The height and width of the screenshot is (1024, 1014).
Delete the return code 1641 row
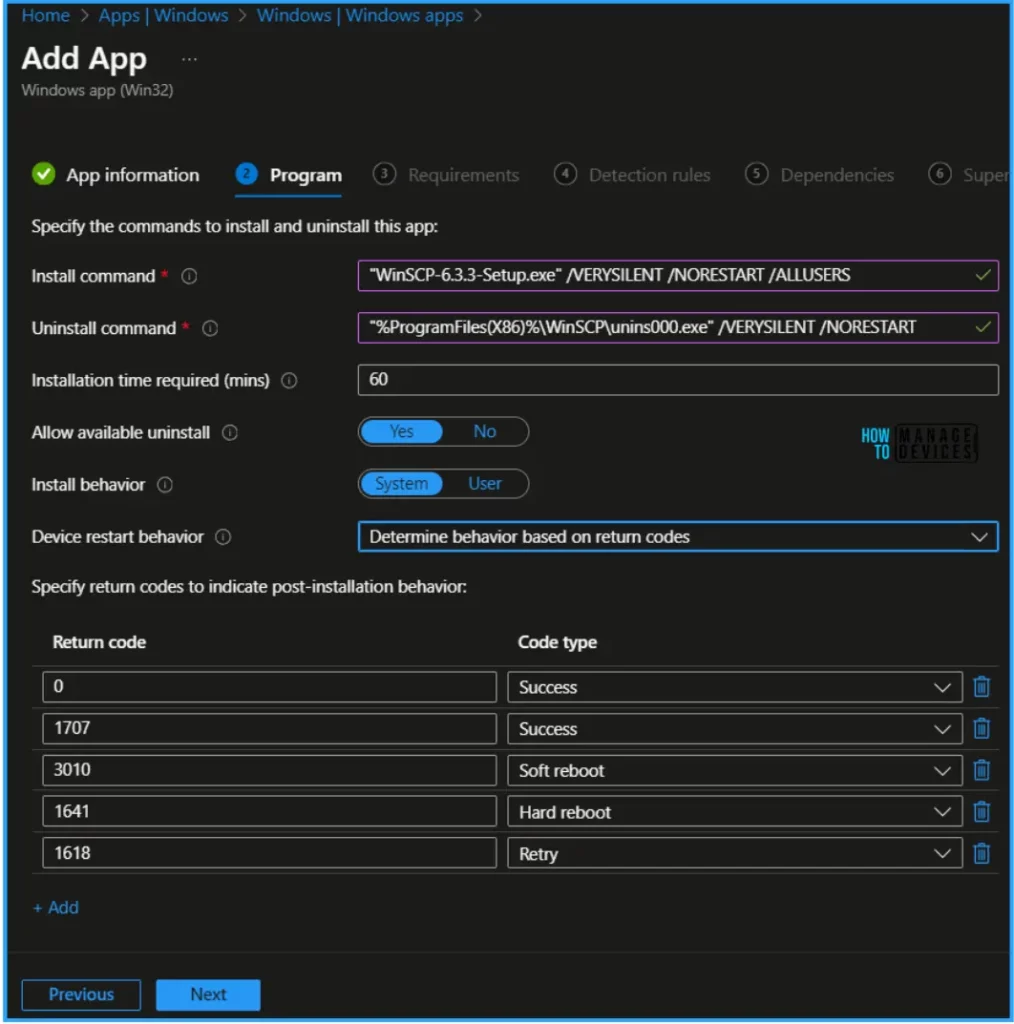click(x=981, y=812)
